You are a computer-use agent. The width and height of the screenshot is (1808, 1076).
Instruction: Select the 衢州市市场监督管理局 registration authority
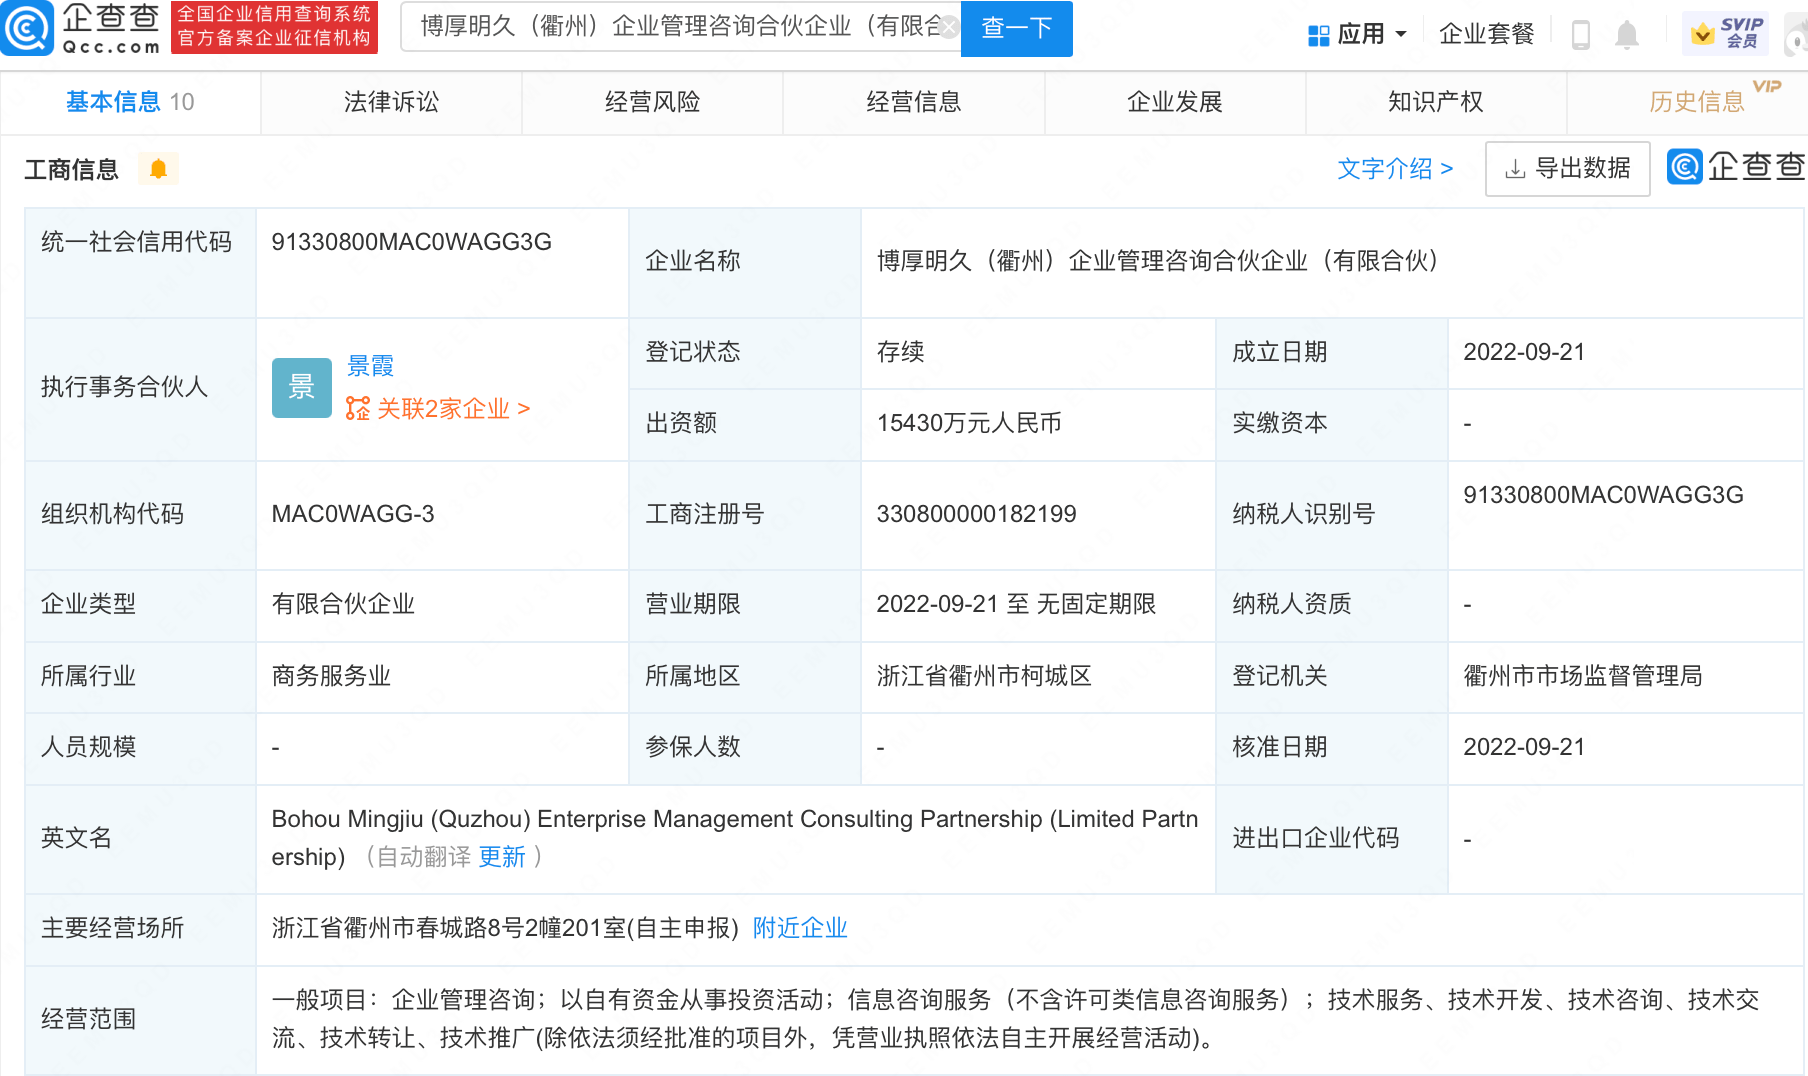1582,676
